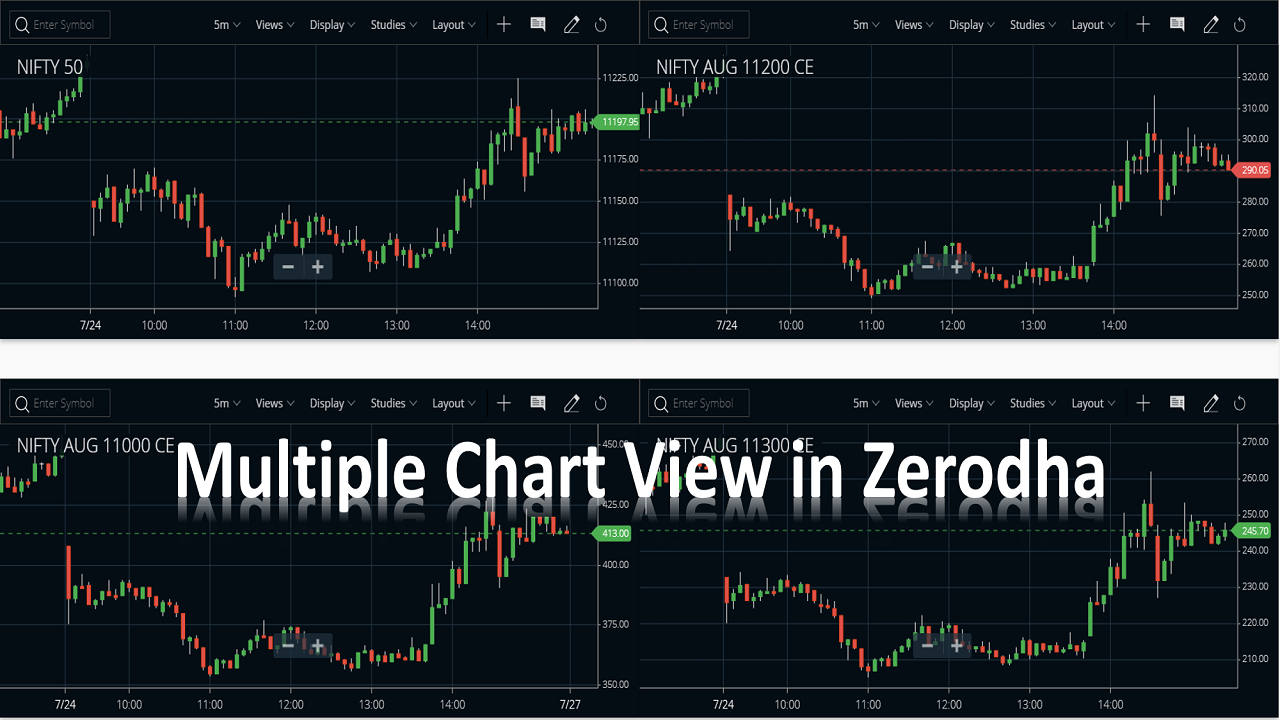Add a chart with plus icon in NIFTY 50 toolbar

[504, 25]
